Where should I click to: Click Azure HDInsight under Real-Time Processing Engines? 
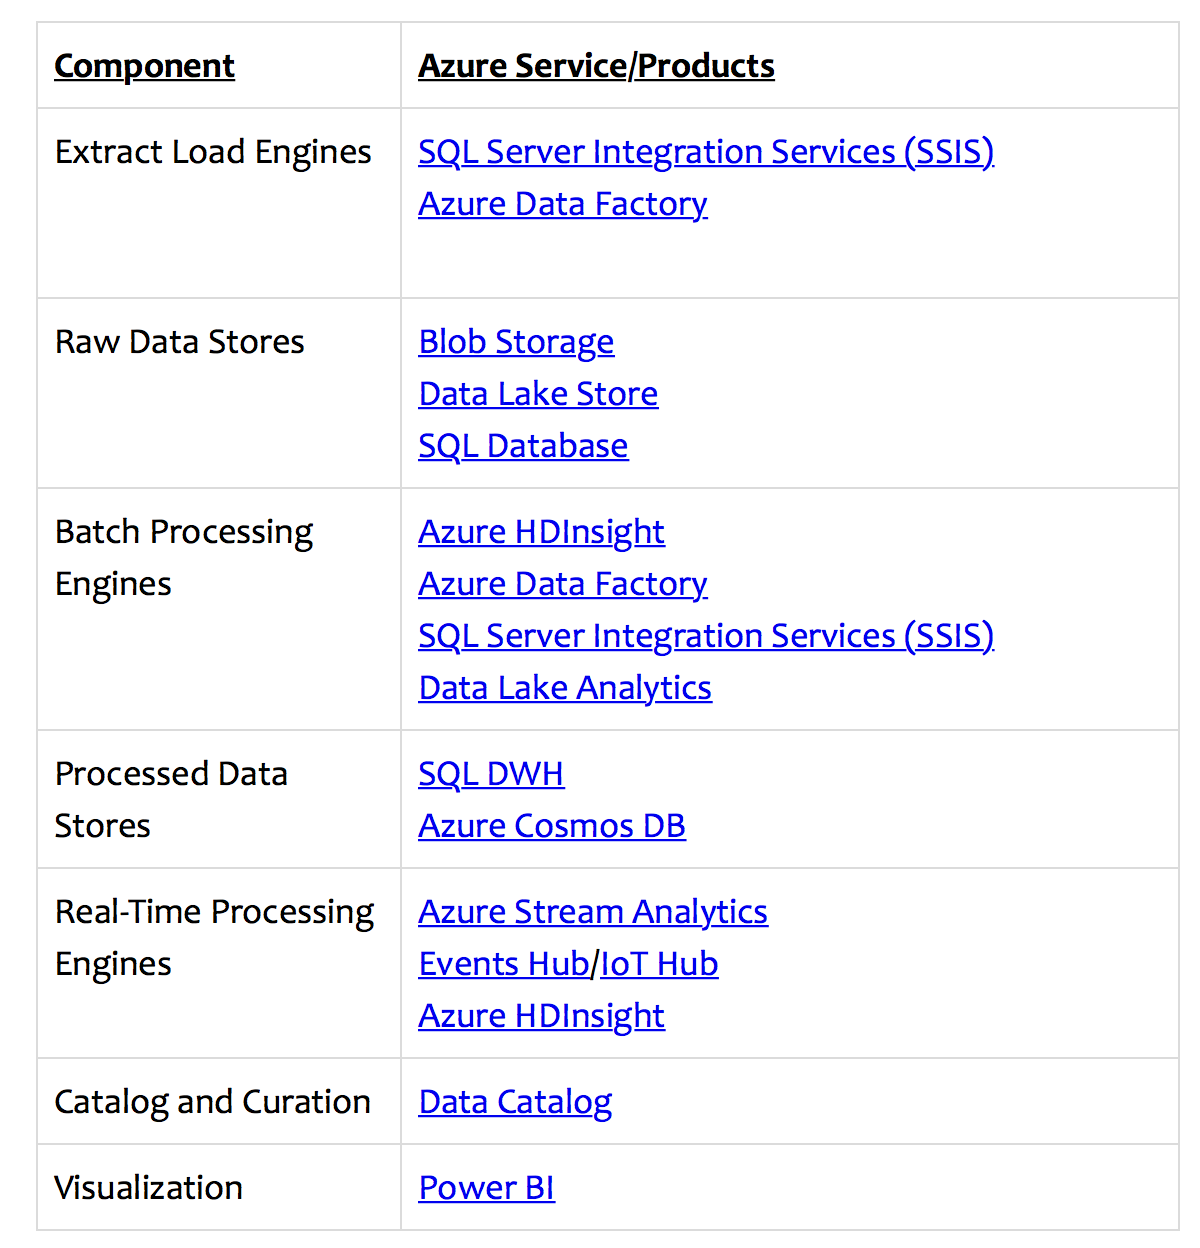(x=541, y=1015)
